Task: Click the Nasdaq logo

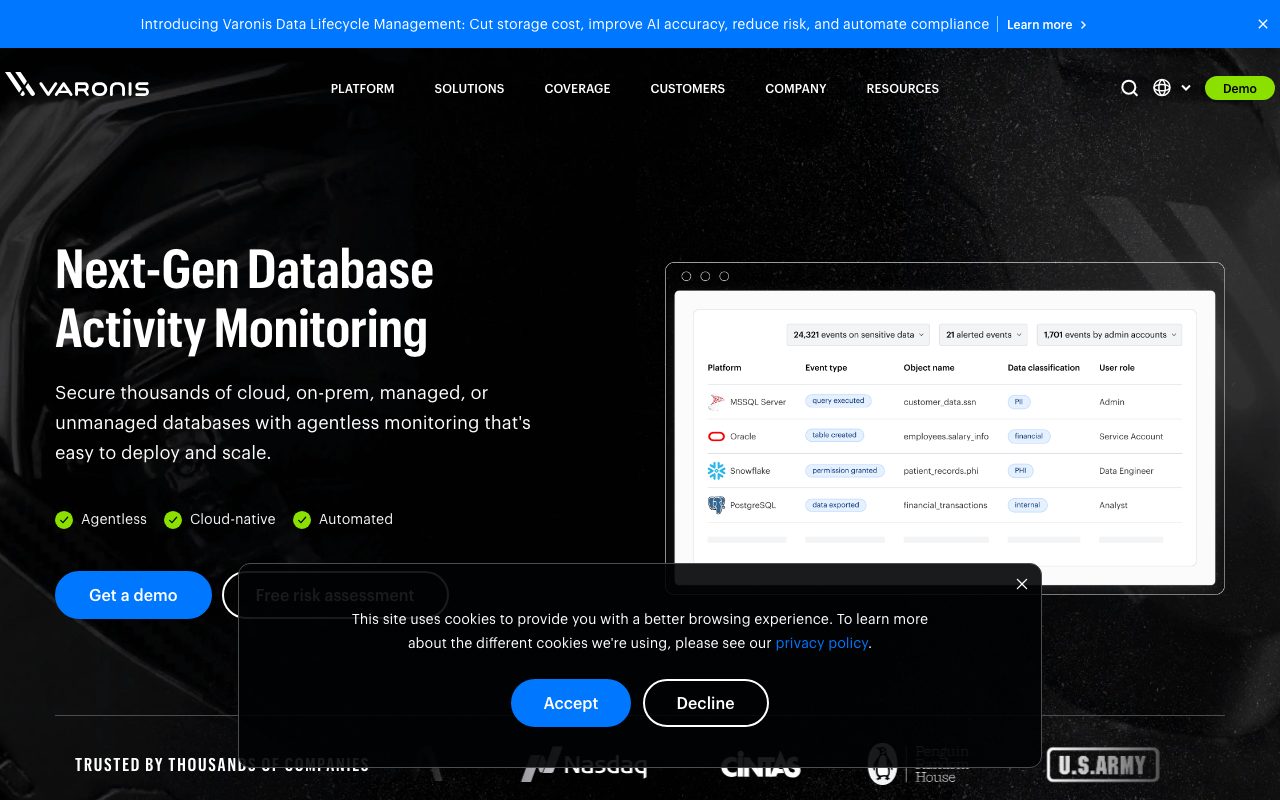Action: tap(584, 766)
